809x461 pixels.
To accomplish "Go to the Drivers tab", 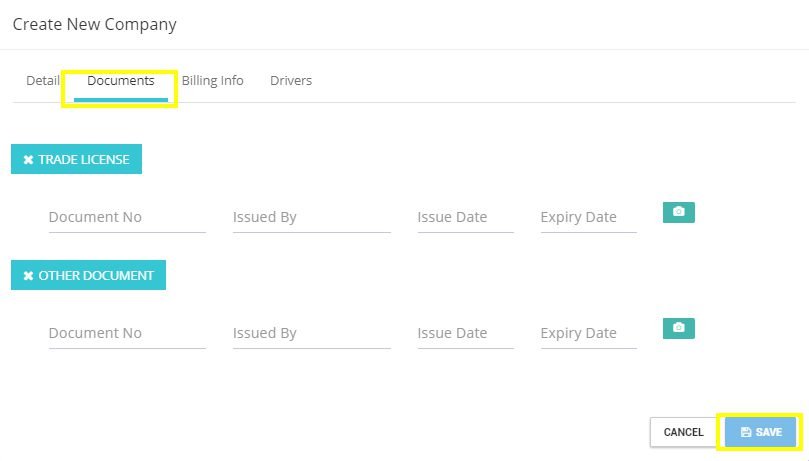I will [x=291, y=80].
